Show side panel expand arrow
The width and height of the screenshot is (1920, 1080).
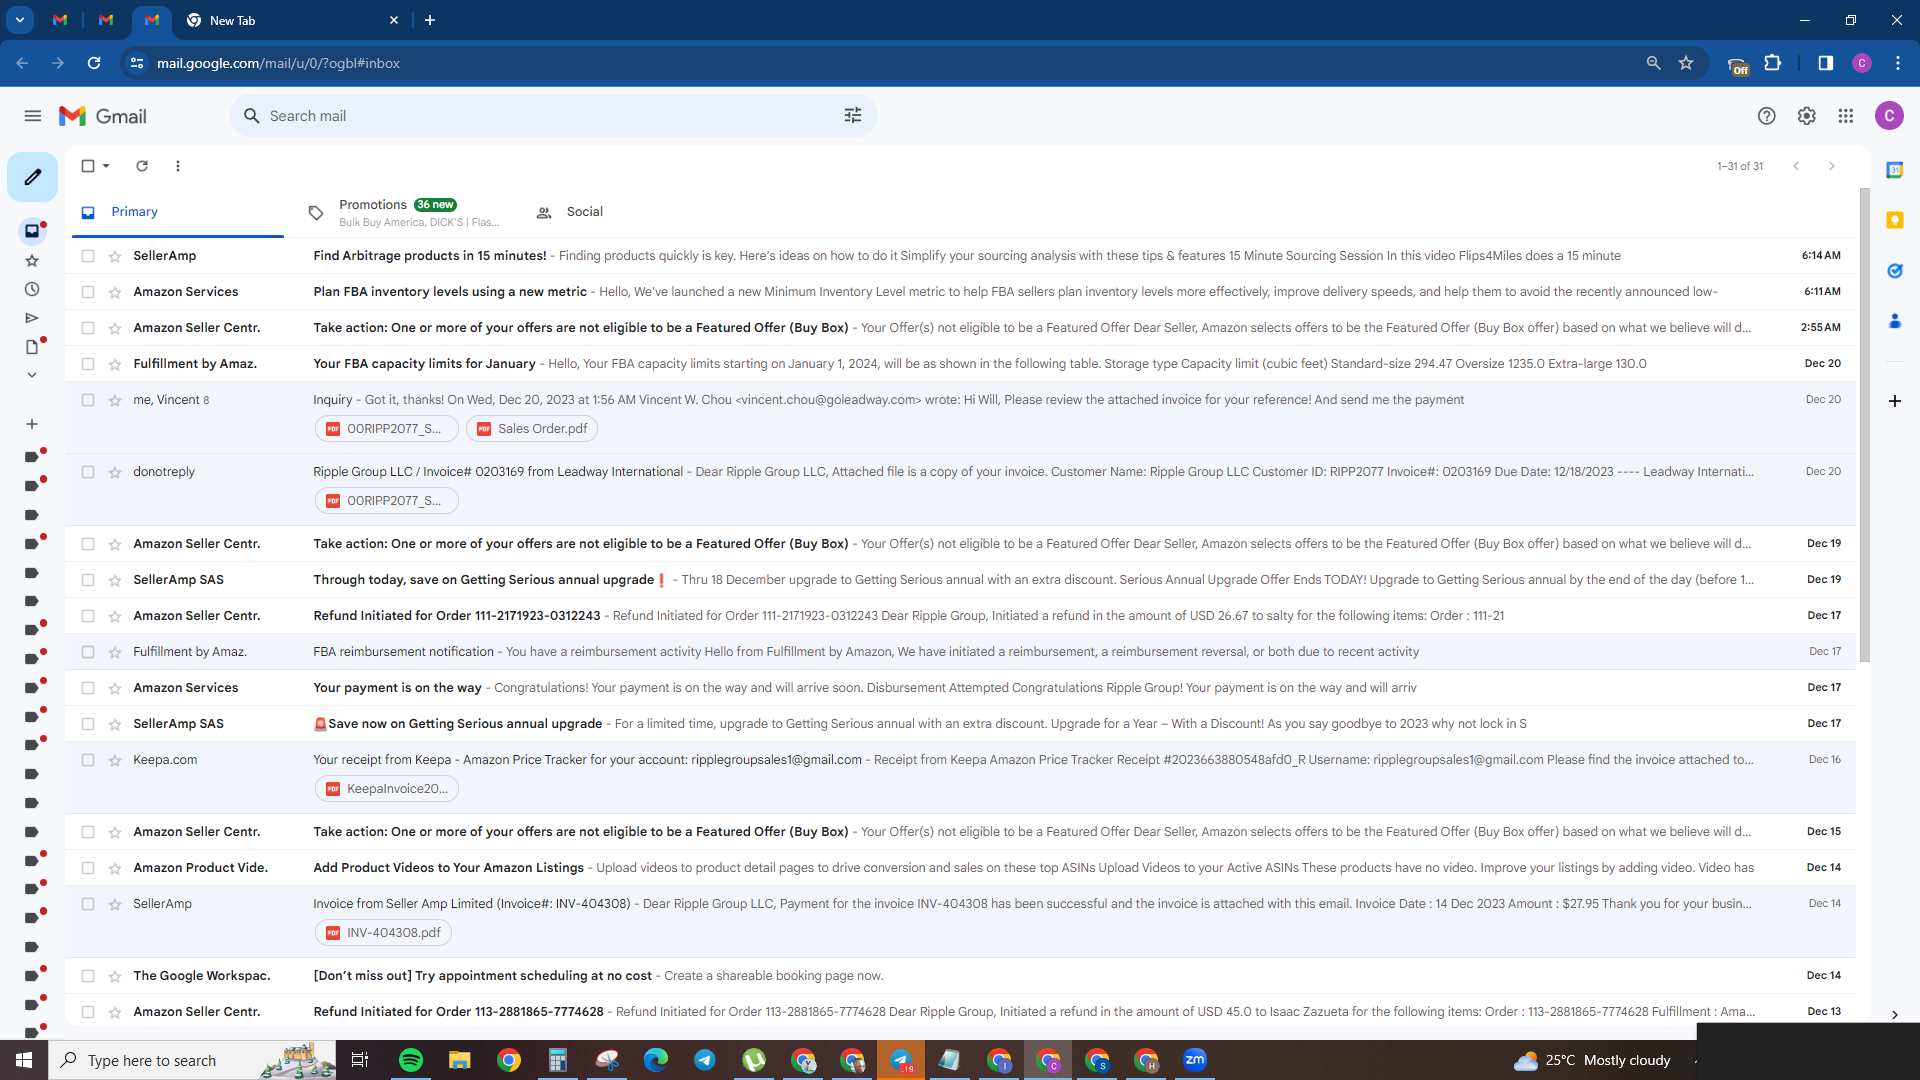(1894, 1015)
